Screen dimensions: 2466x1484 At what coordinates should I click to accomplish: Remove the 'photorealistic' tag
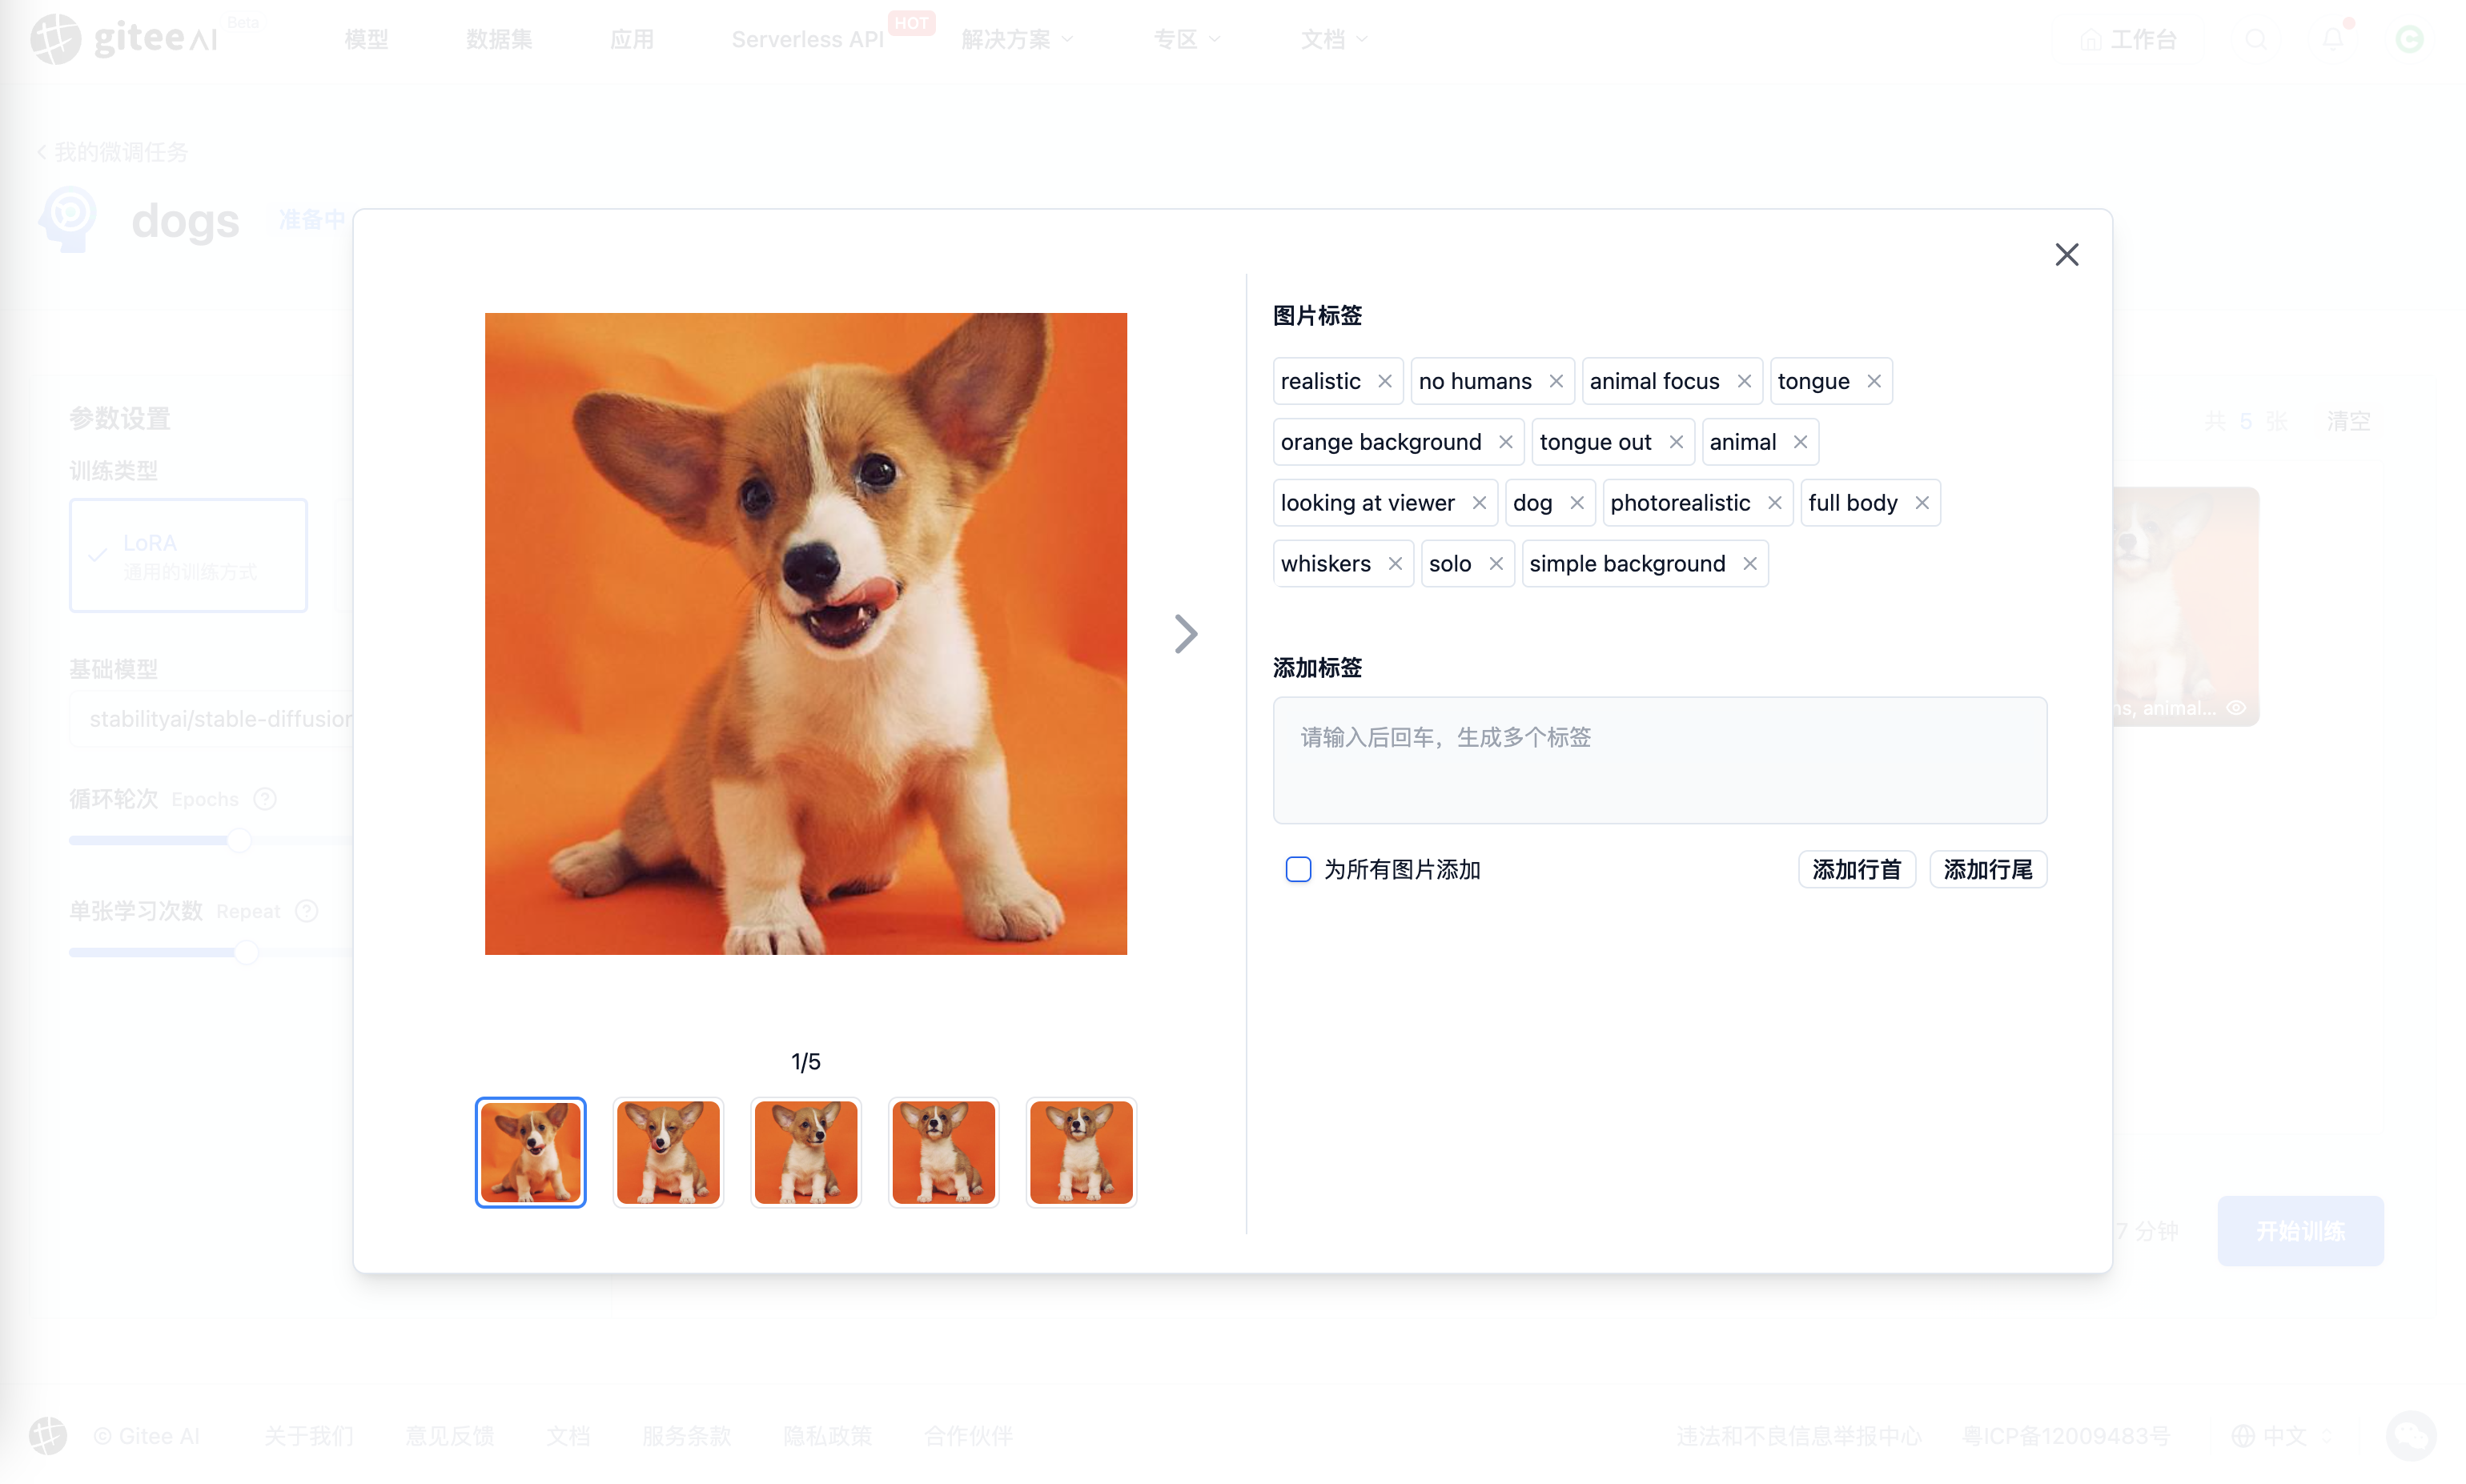coord(1774,503)
